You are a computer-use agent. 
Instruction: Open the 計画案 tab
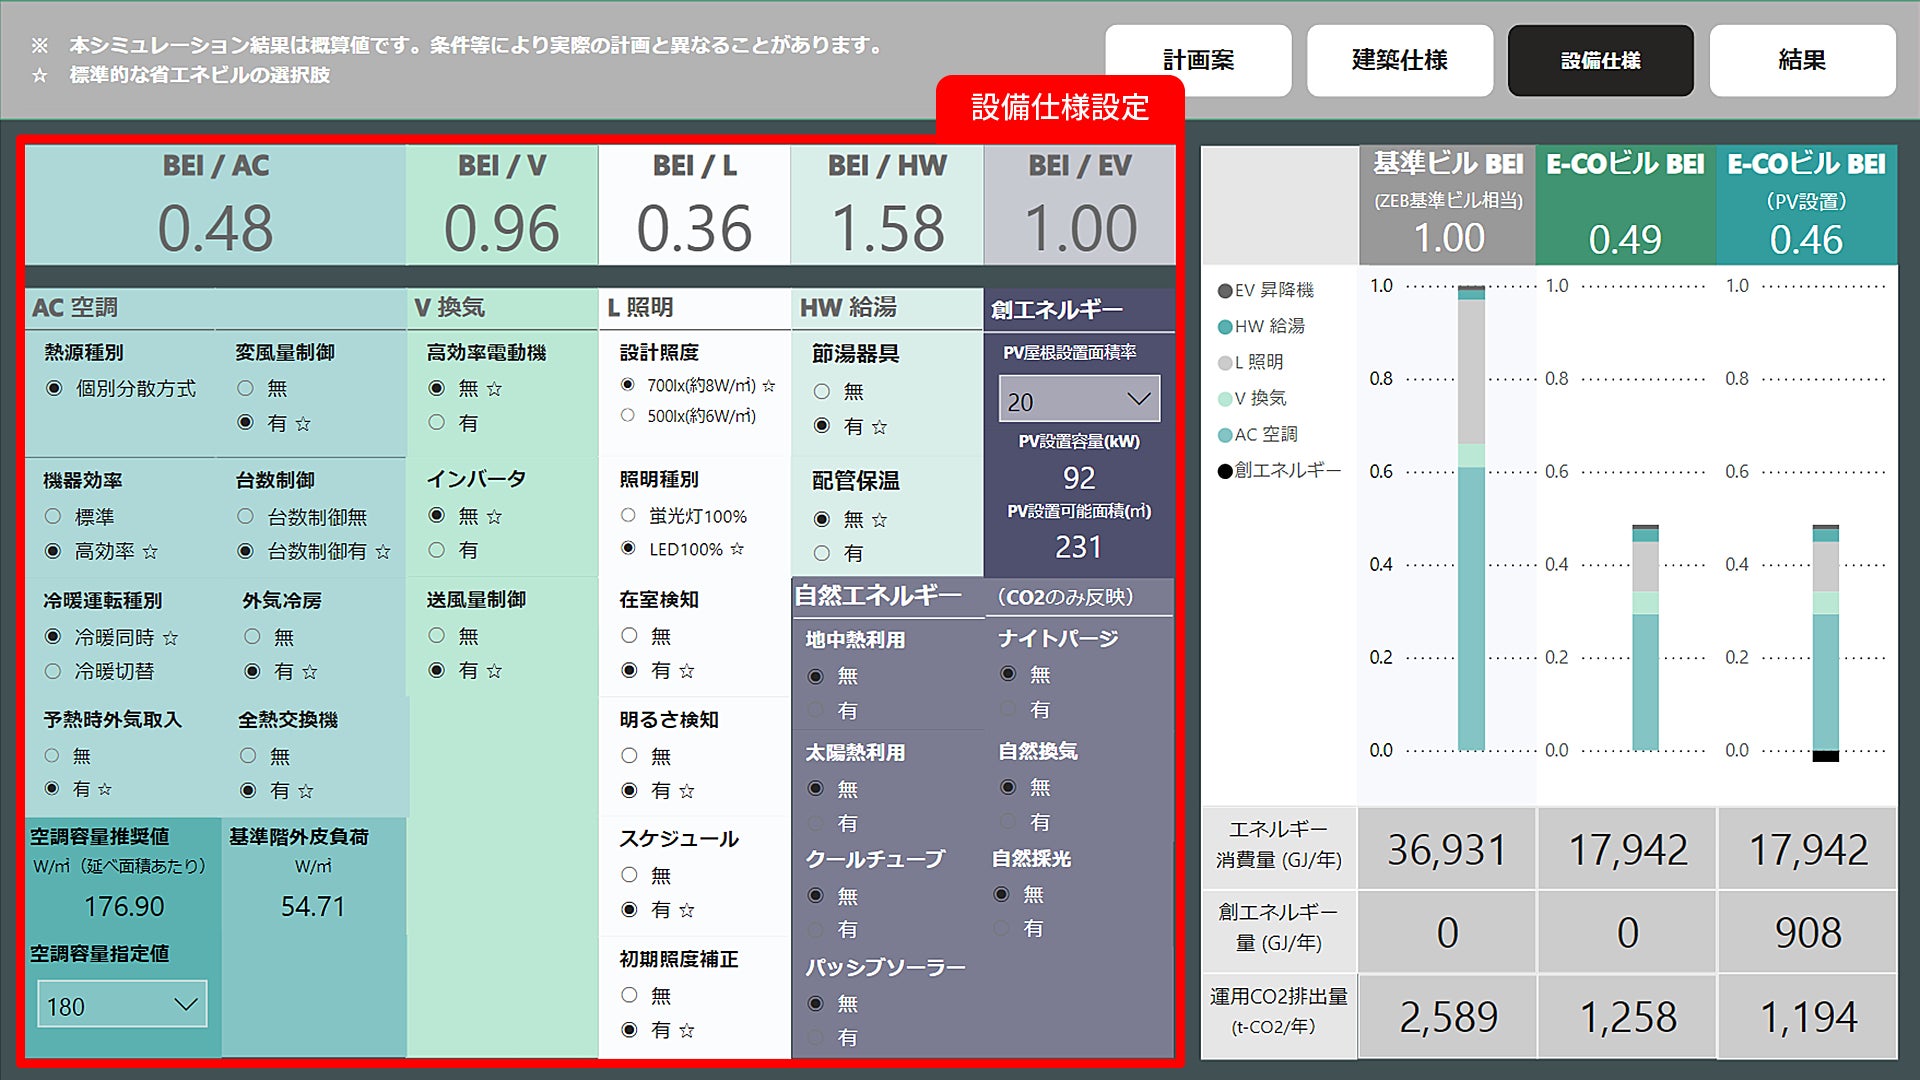click(x=1198, y=60)
